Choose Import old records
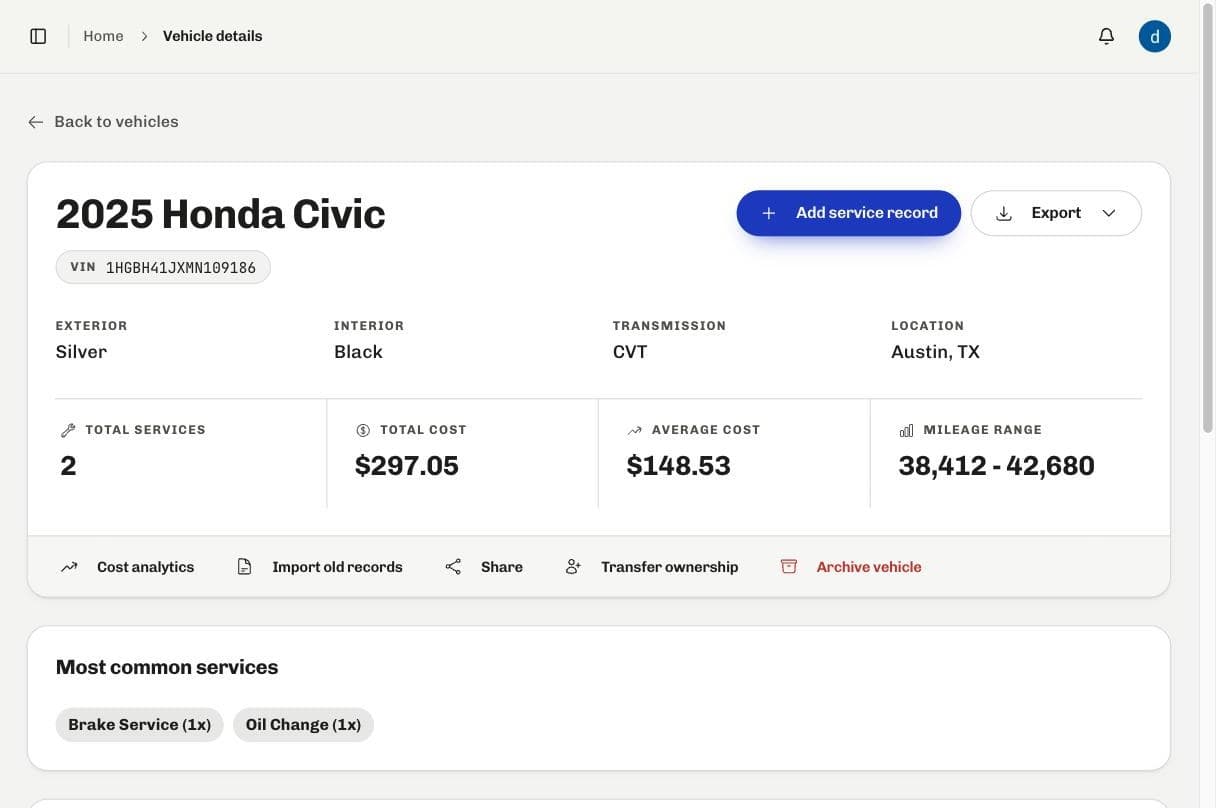This screenshot has width=1216, height=808. (x=320, y=567)
